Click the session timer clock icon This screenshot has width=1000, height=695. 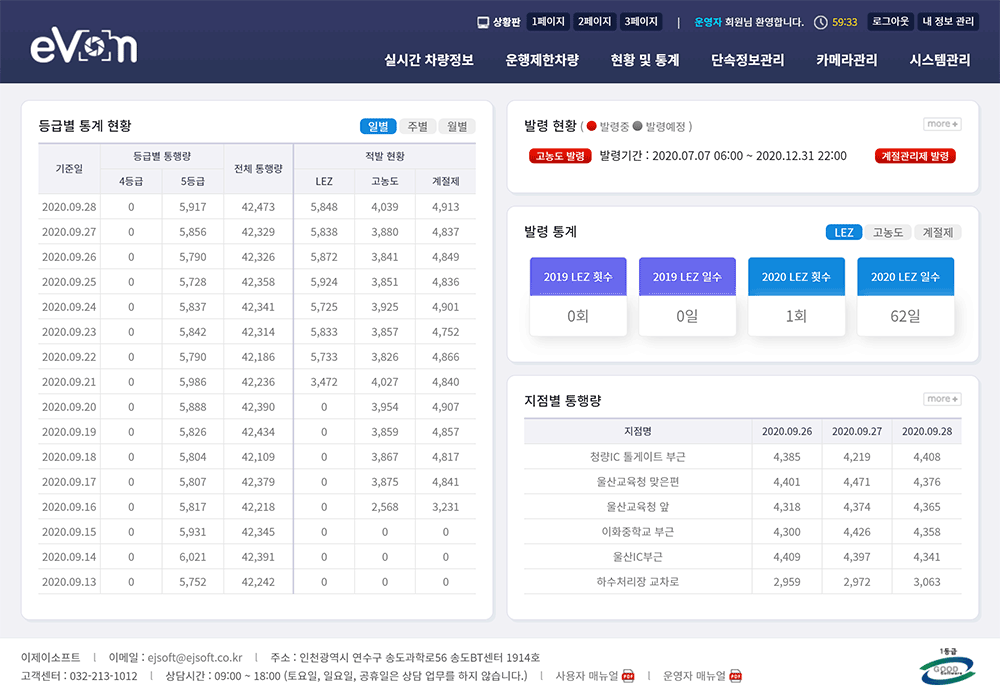point(821,22)
